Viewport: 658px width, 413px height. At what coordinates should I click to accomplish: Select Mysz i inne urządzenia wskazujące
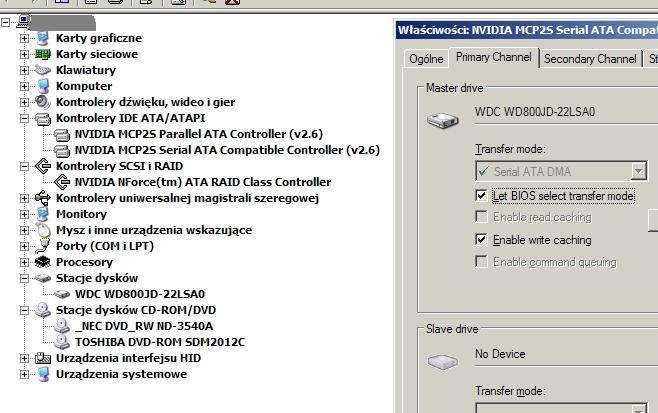coord(154,230)
